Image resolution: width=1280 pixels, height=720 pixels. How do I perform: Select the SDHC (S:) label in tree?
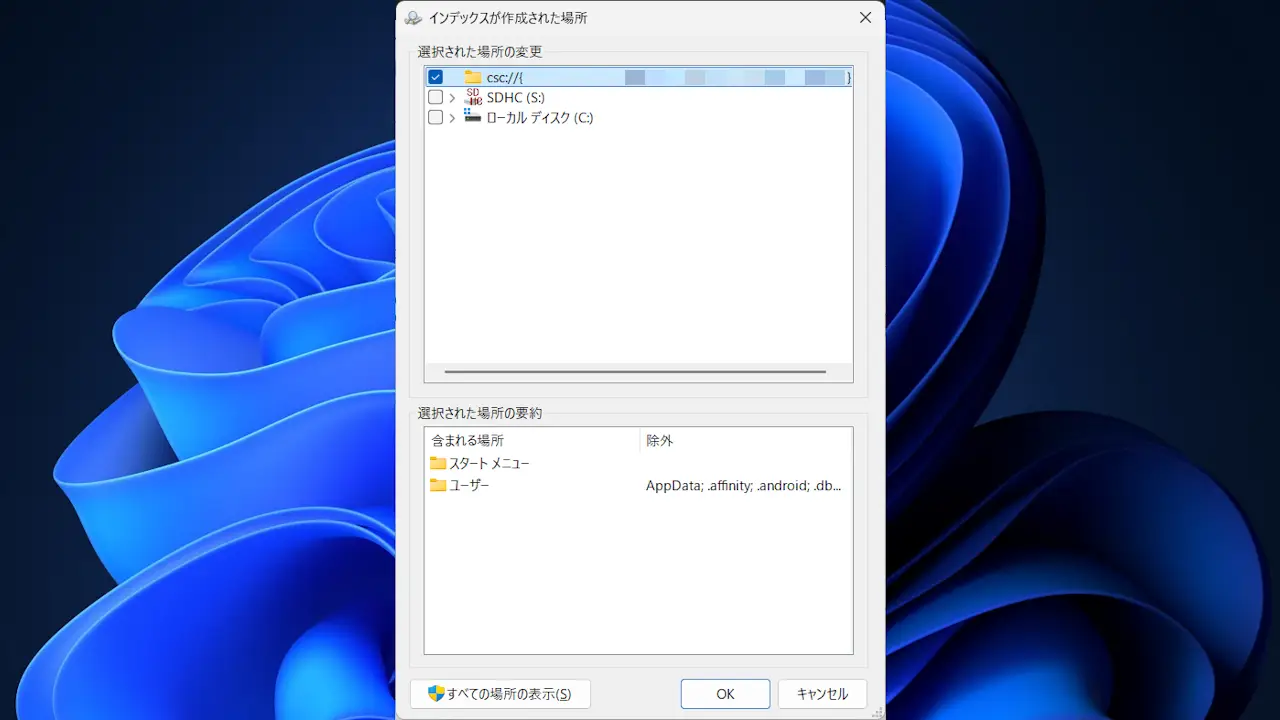[x=515, y=97]
